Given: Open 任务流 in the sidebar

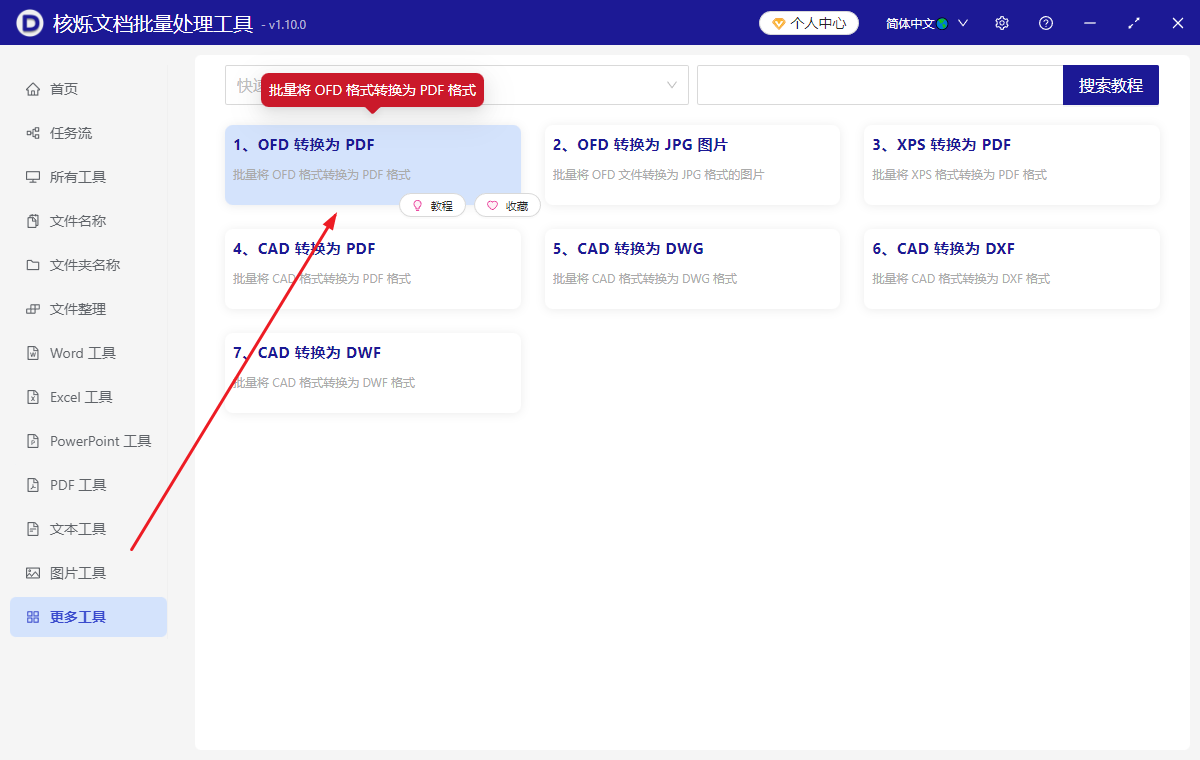Looking at the screenshot, I should click(88, 133).
